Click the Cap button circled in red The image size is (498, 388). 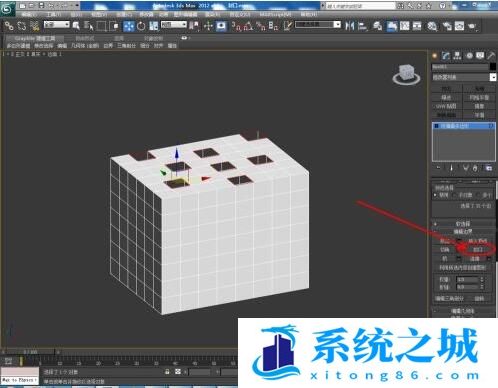click(478, 249)
